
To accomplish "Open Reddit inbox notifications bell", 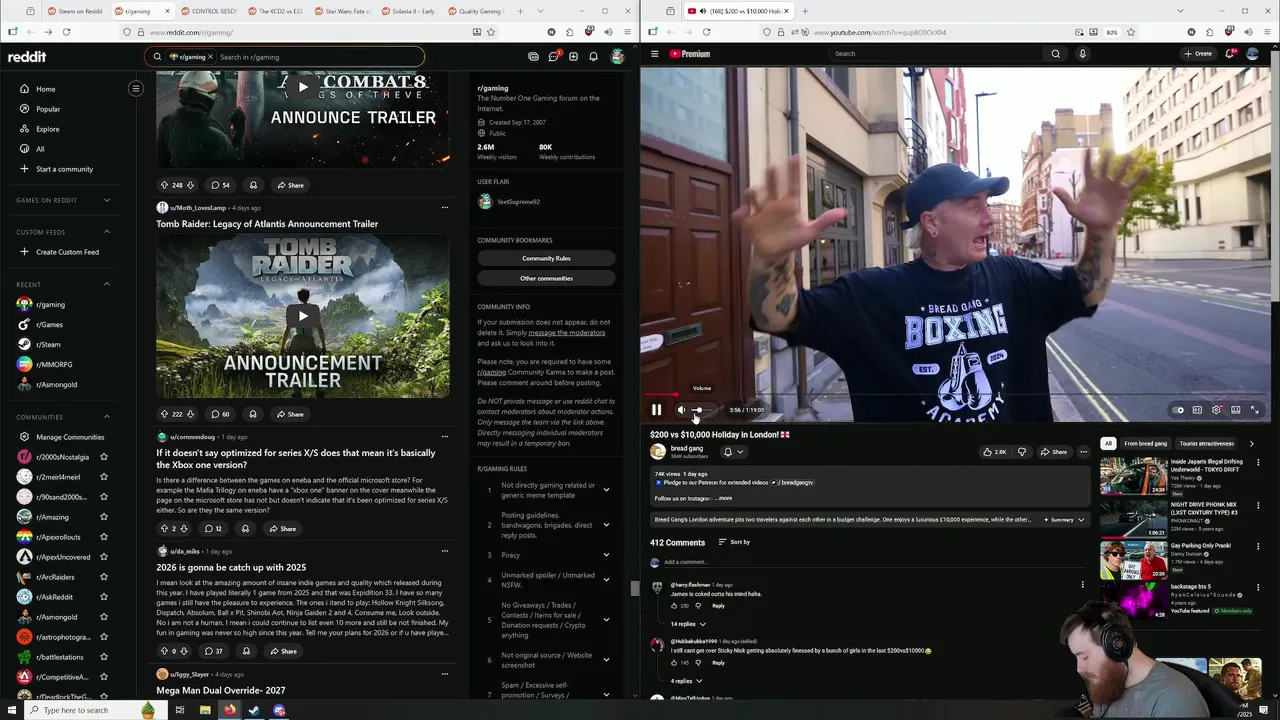I will (593, 56).
